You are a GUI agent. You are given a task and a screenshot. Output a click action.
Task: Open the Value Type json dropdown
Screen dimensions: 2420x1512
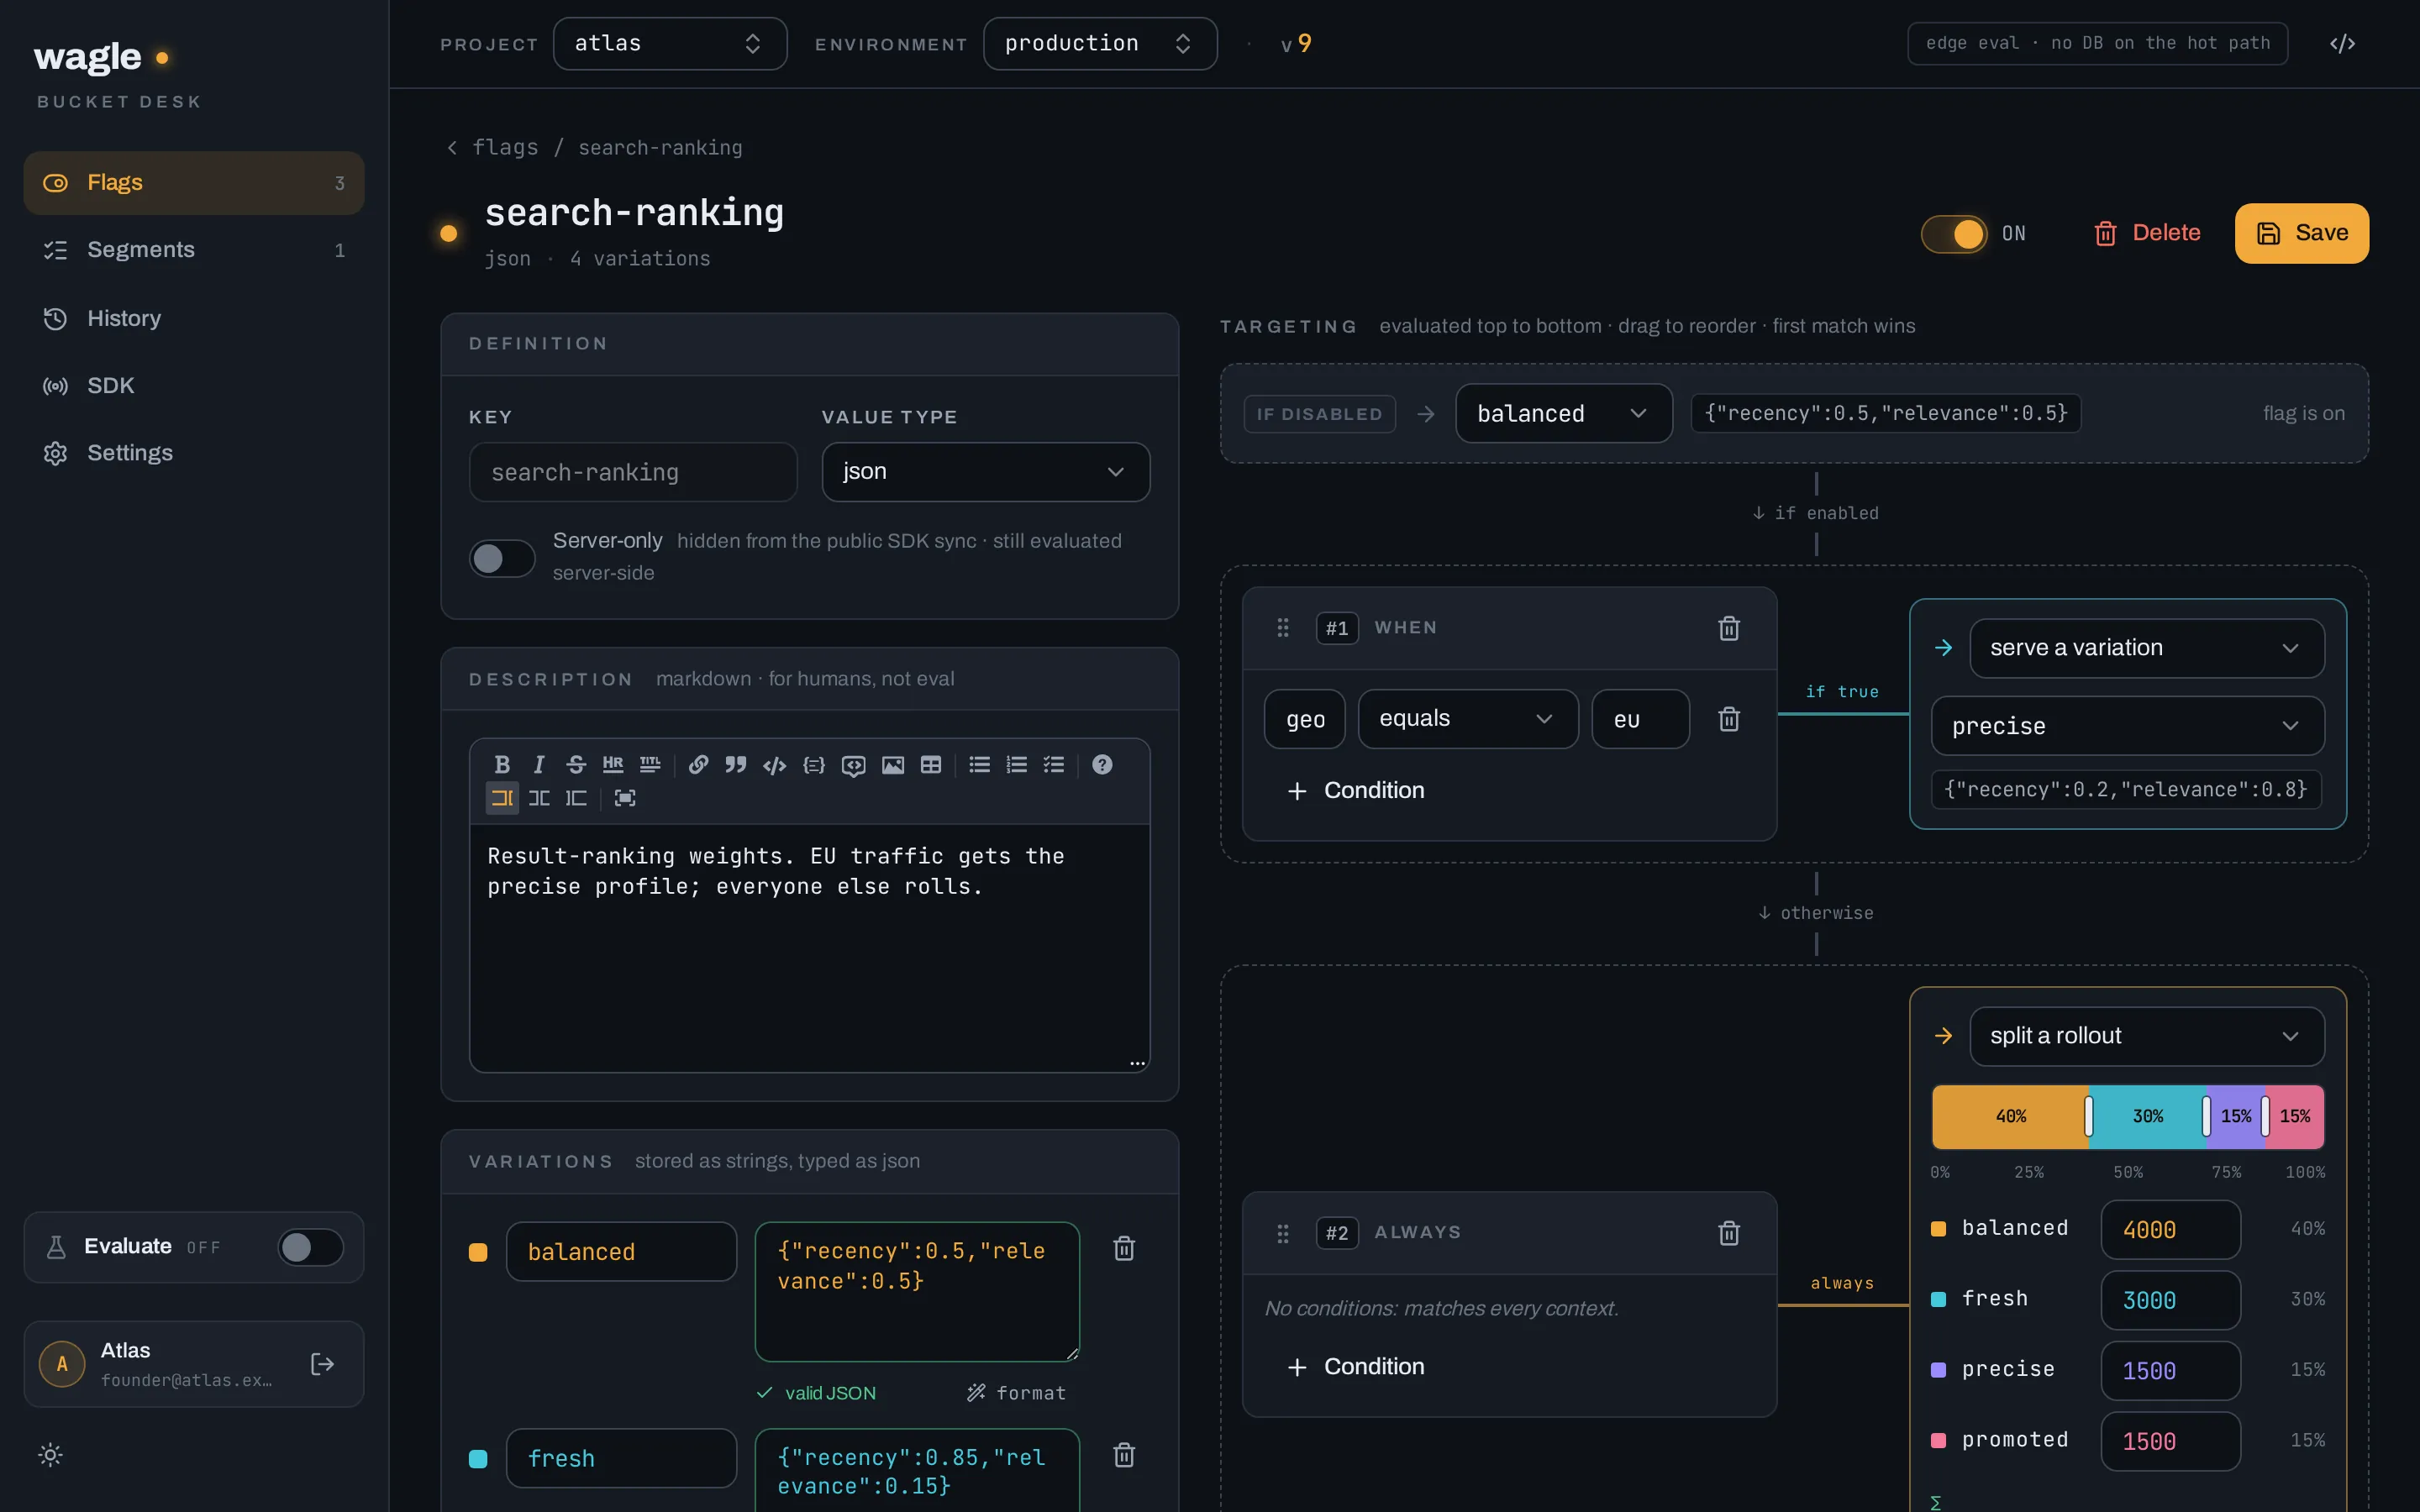pos(985,472)
